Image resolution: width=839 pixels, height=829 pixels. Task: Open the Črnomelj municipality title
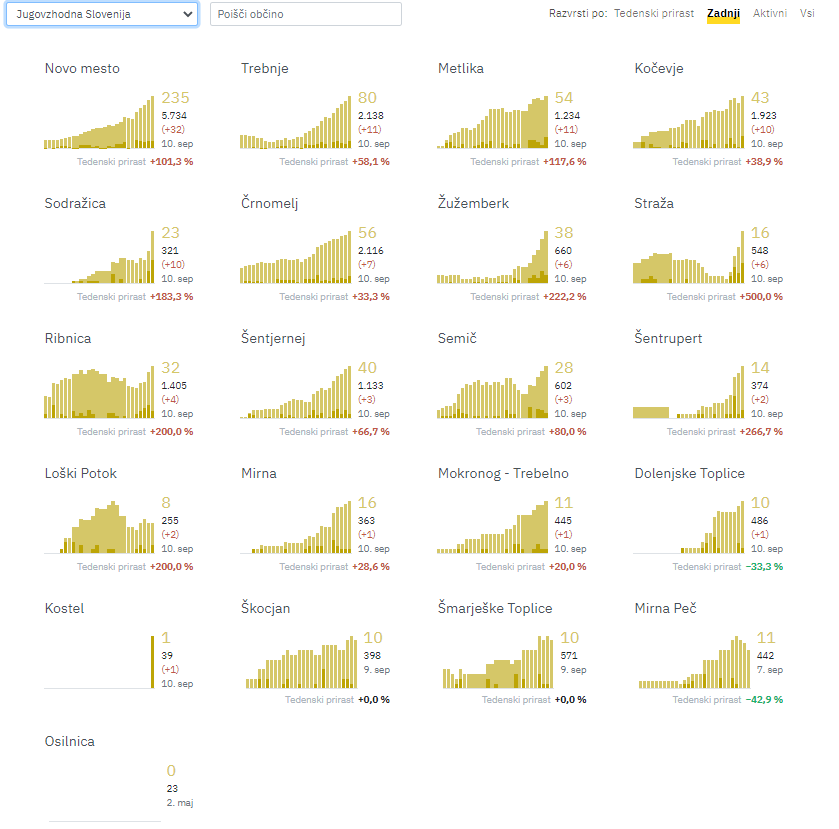click(x=269, y=203)
